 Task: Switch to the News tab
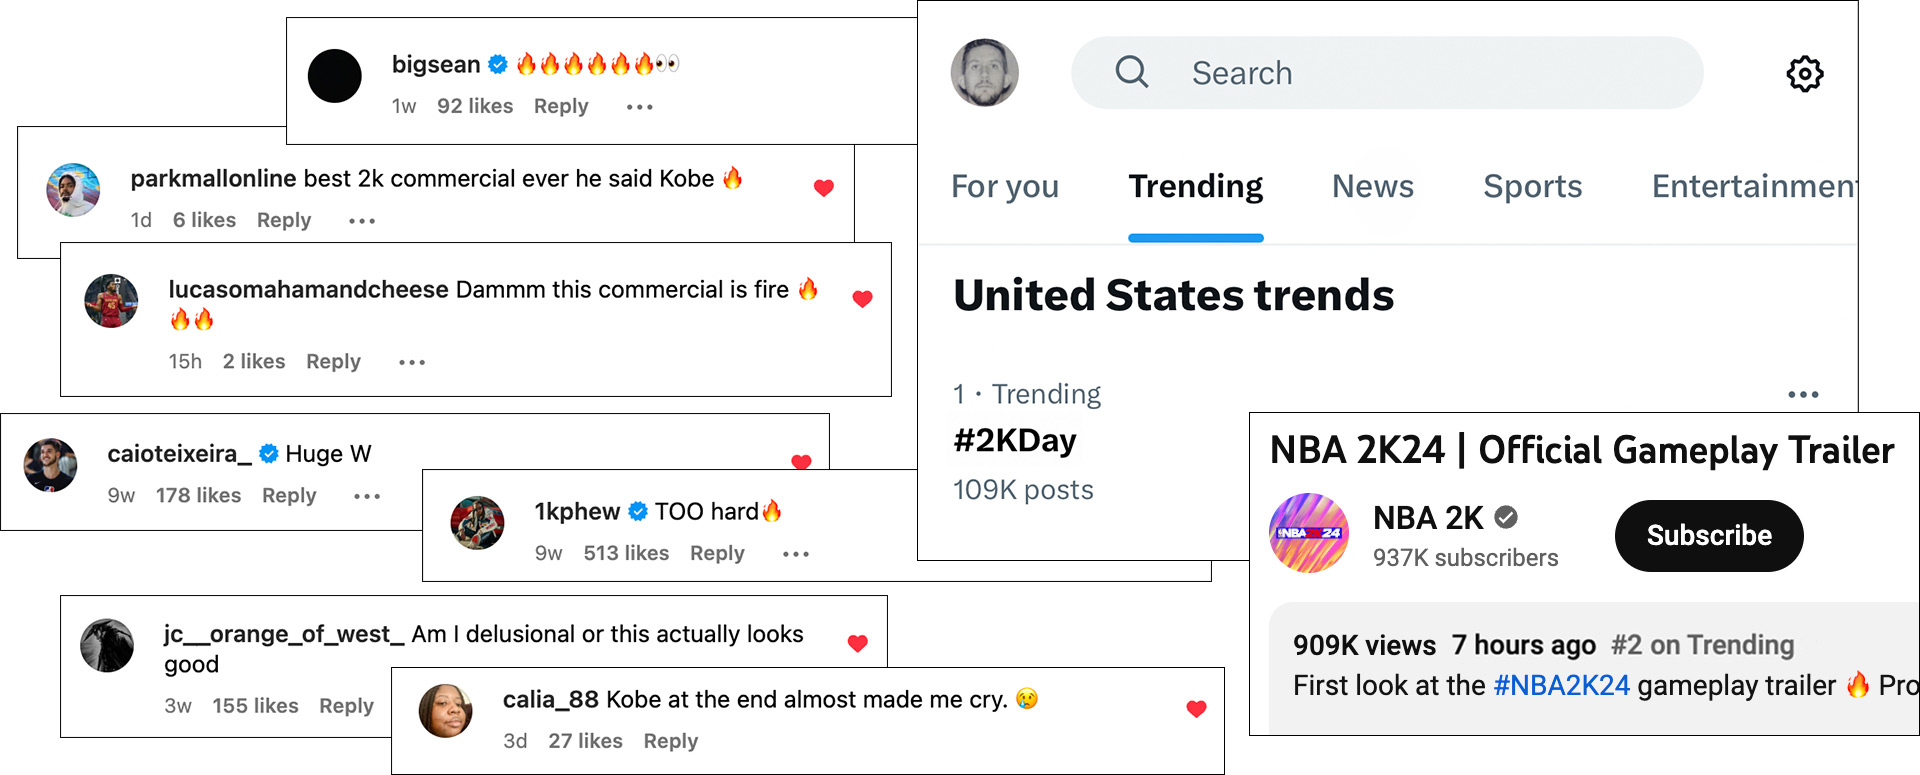point(1372,187)
